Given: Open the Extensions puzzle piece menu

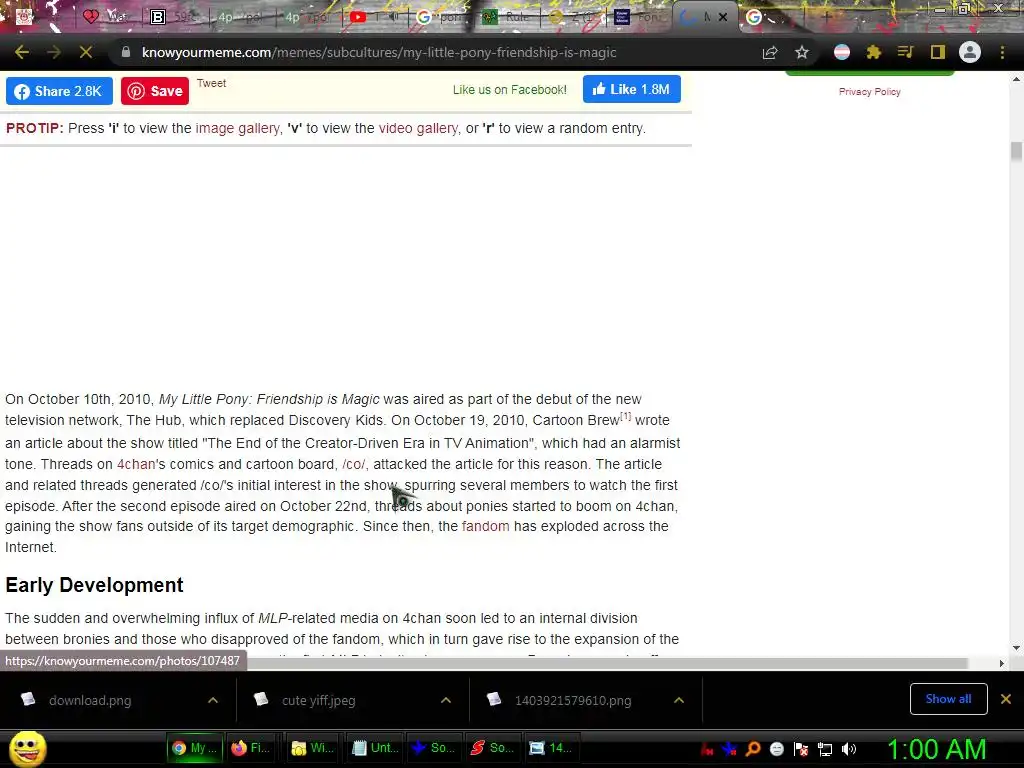Looking at the screenshot, I should pyautogui.click(x=874, y=52).
